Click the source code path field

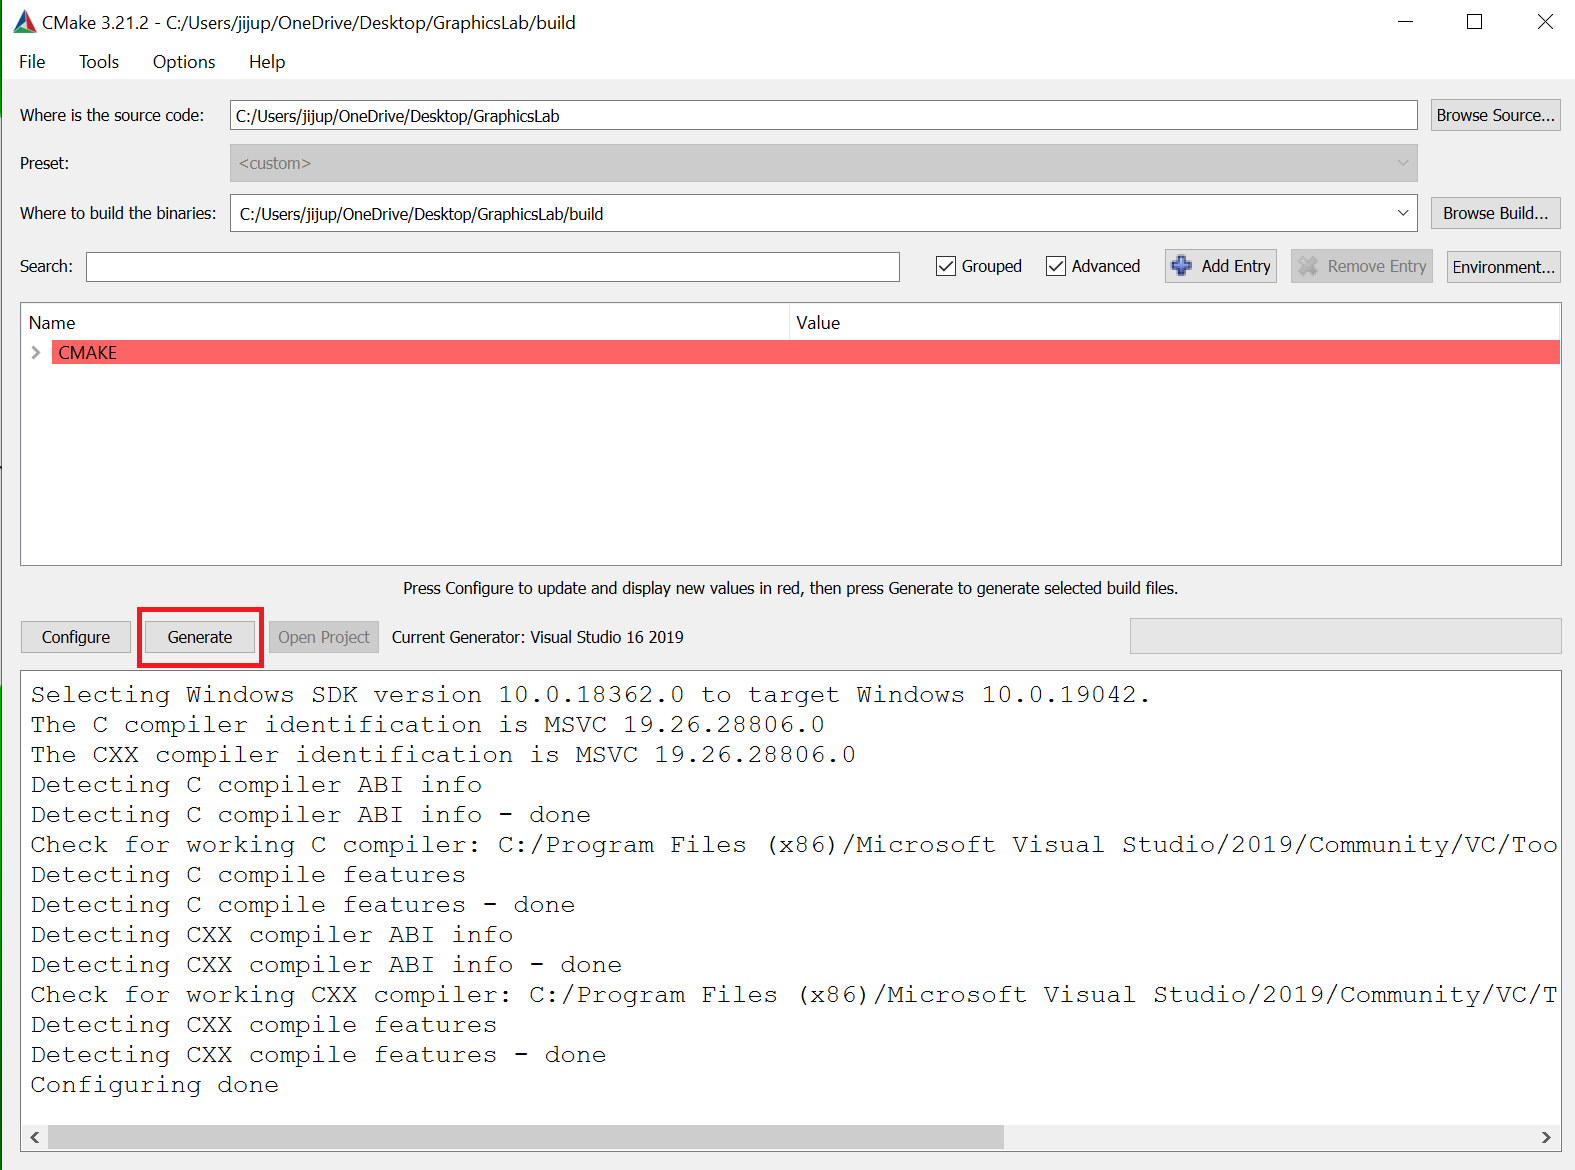tap(824, 115)
